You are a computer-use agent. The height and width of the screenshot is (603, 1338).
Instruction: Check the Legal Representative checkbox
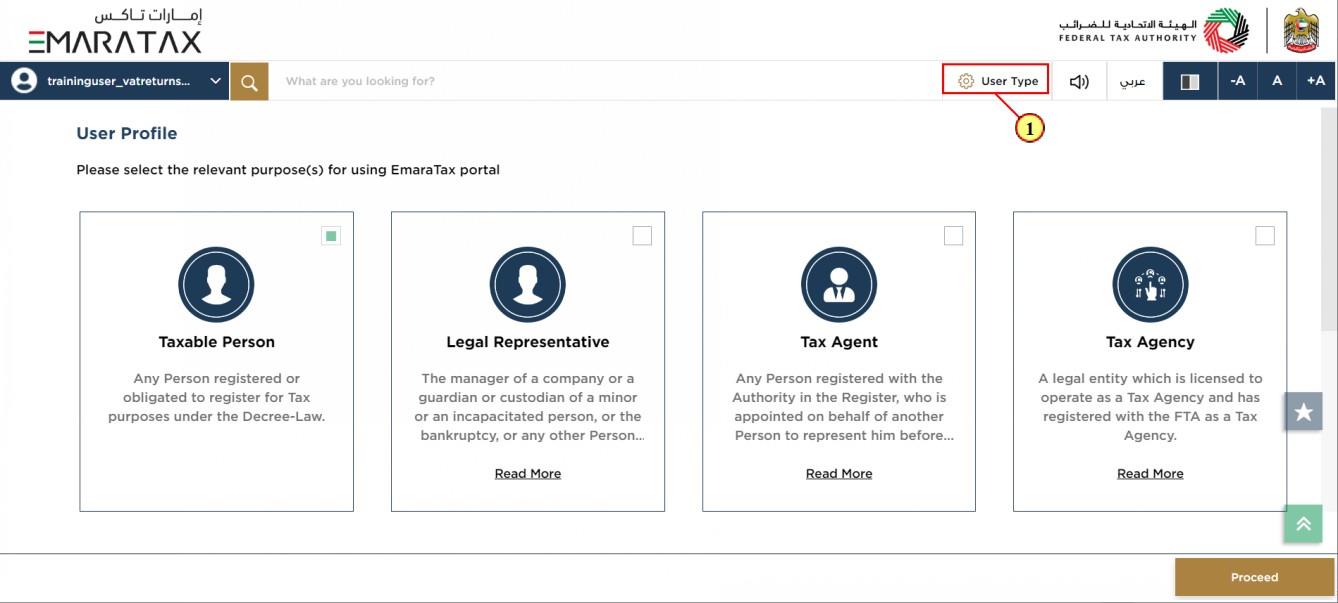[x=642, y=236]
